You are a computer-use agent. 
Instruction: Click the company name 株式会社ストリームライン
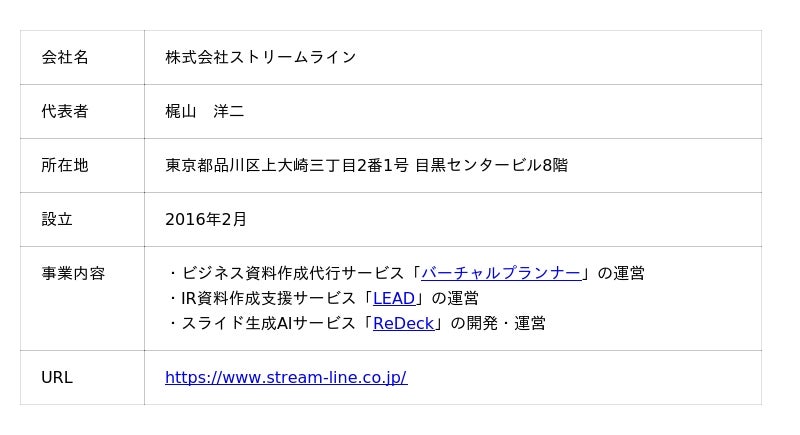pos(260,57)
